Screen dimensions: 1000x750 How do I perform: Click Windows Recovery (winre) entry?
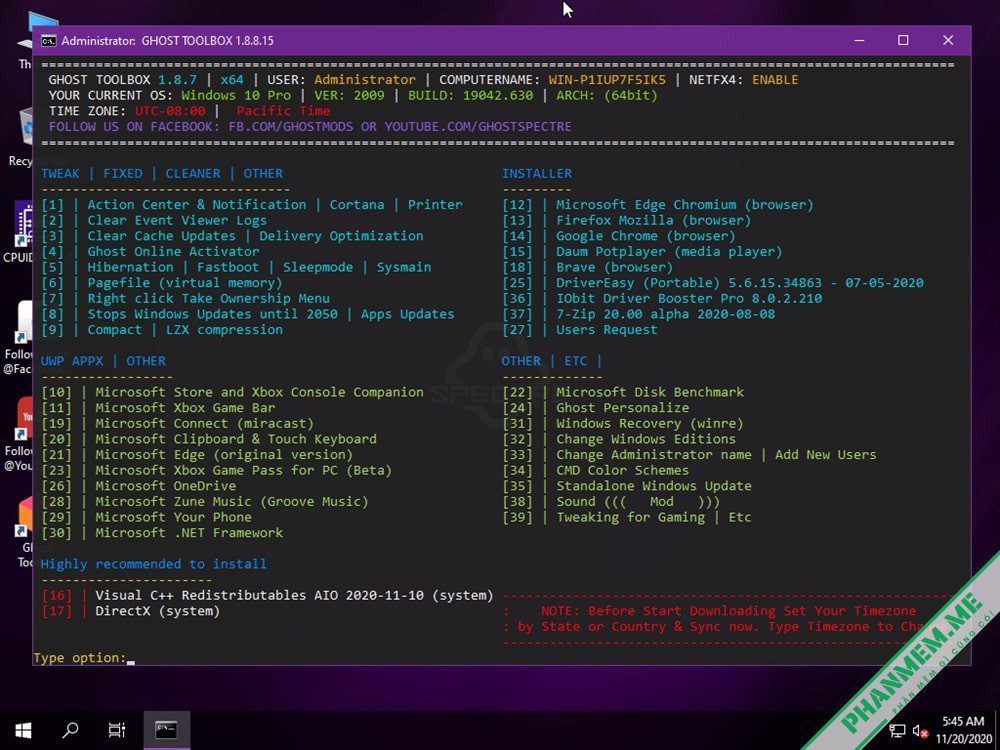point(623,423)
